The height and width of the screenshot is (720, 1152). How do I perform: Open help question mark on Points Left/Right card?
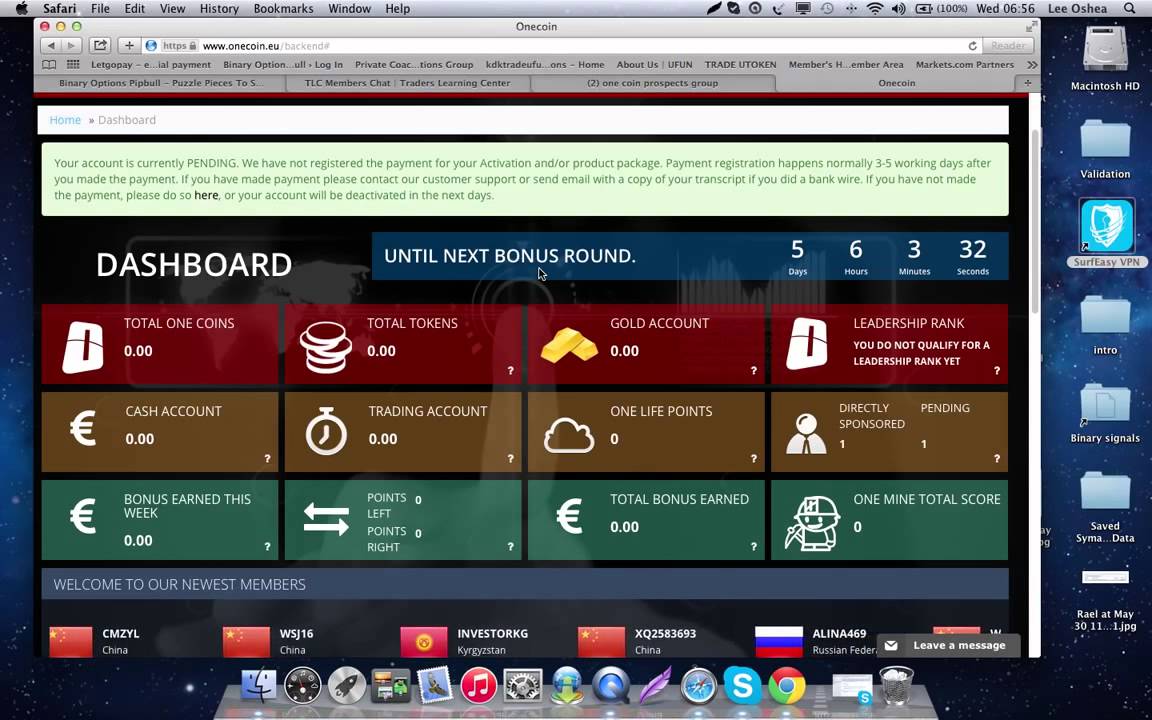click(x=511, y=547)
